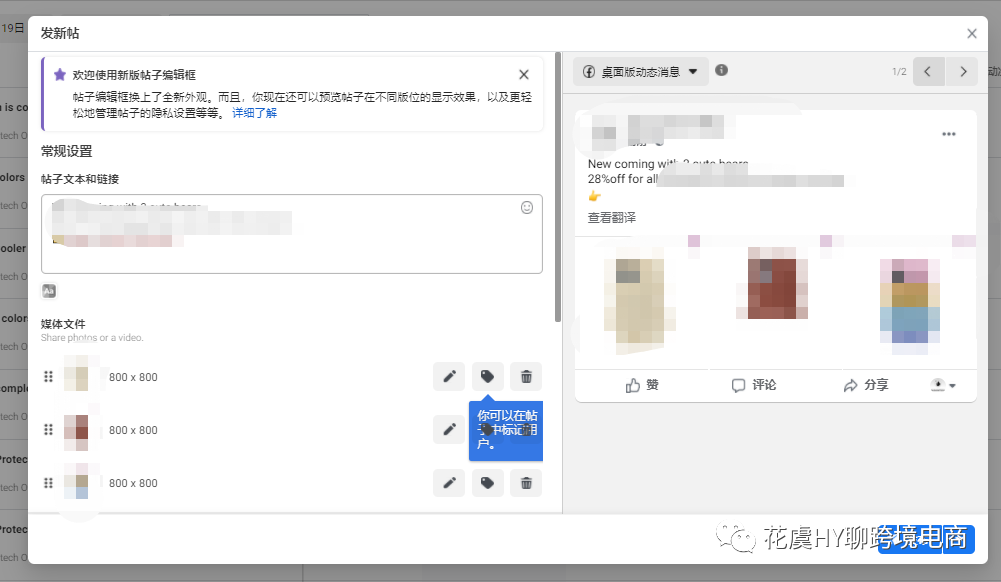Click the Aa text formatting icon

(49, 290)
